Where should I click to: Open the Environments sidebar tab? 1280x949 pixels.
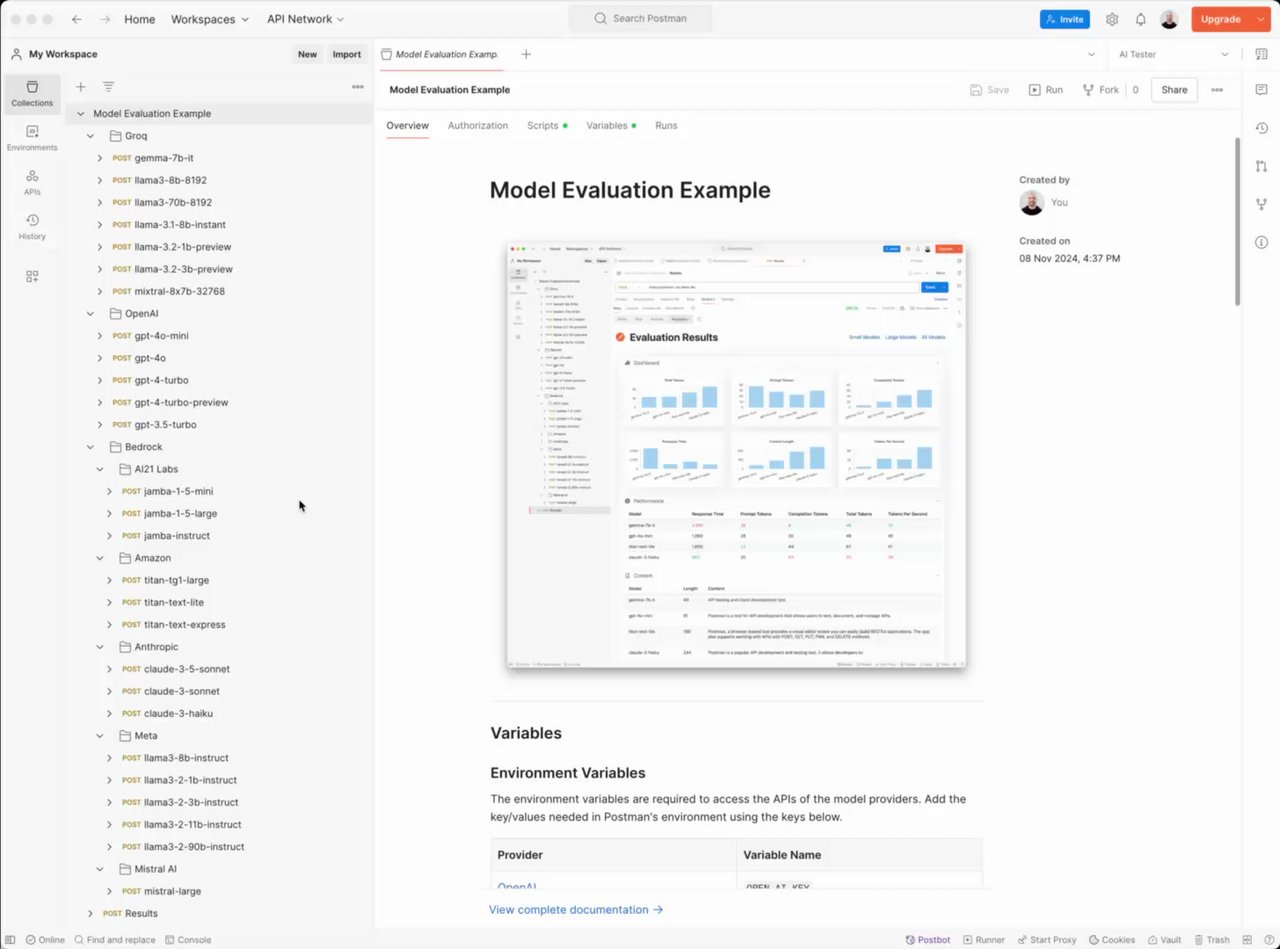pyautogui.click(x=32, y=138)
